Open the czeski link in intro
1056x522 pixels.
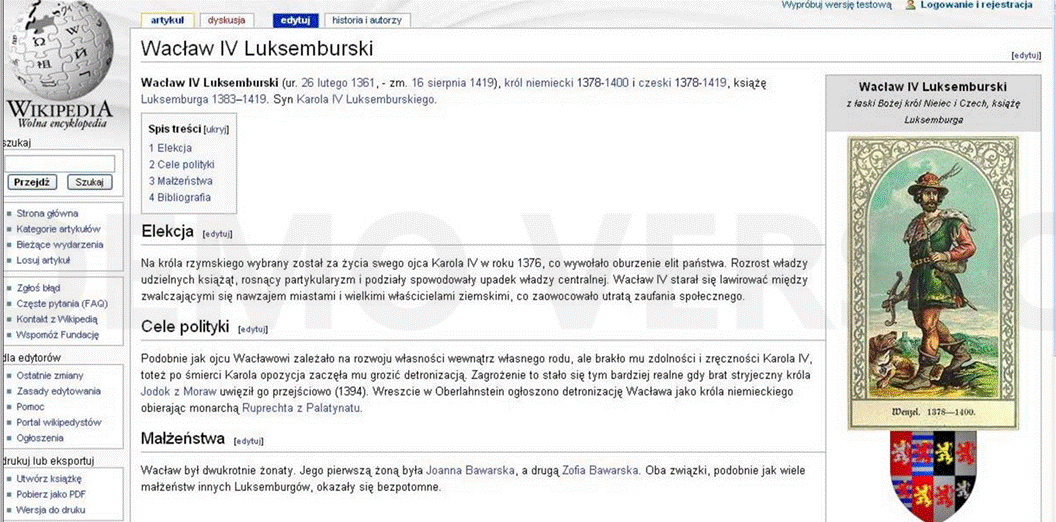[x=653, y=83]
